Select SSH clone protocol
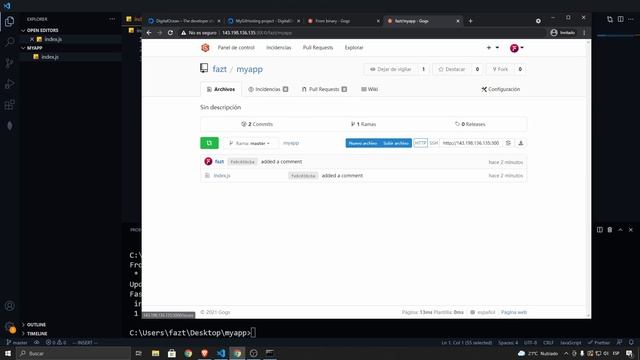Screen dimensions: 640x360 click(x=433, y=143)
